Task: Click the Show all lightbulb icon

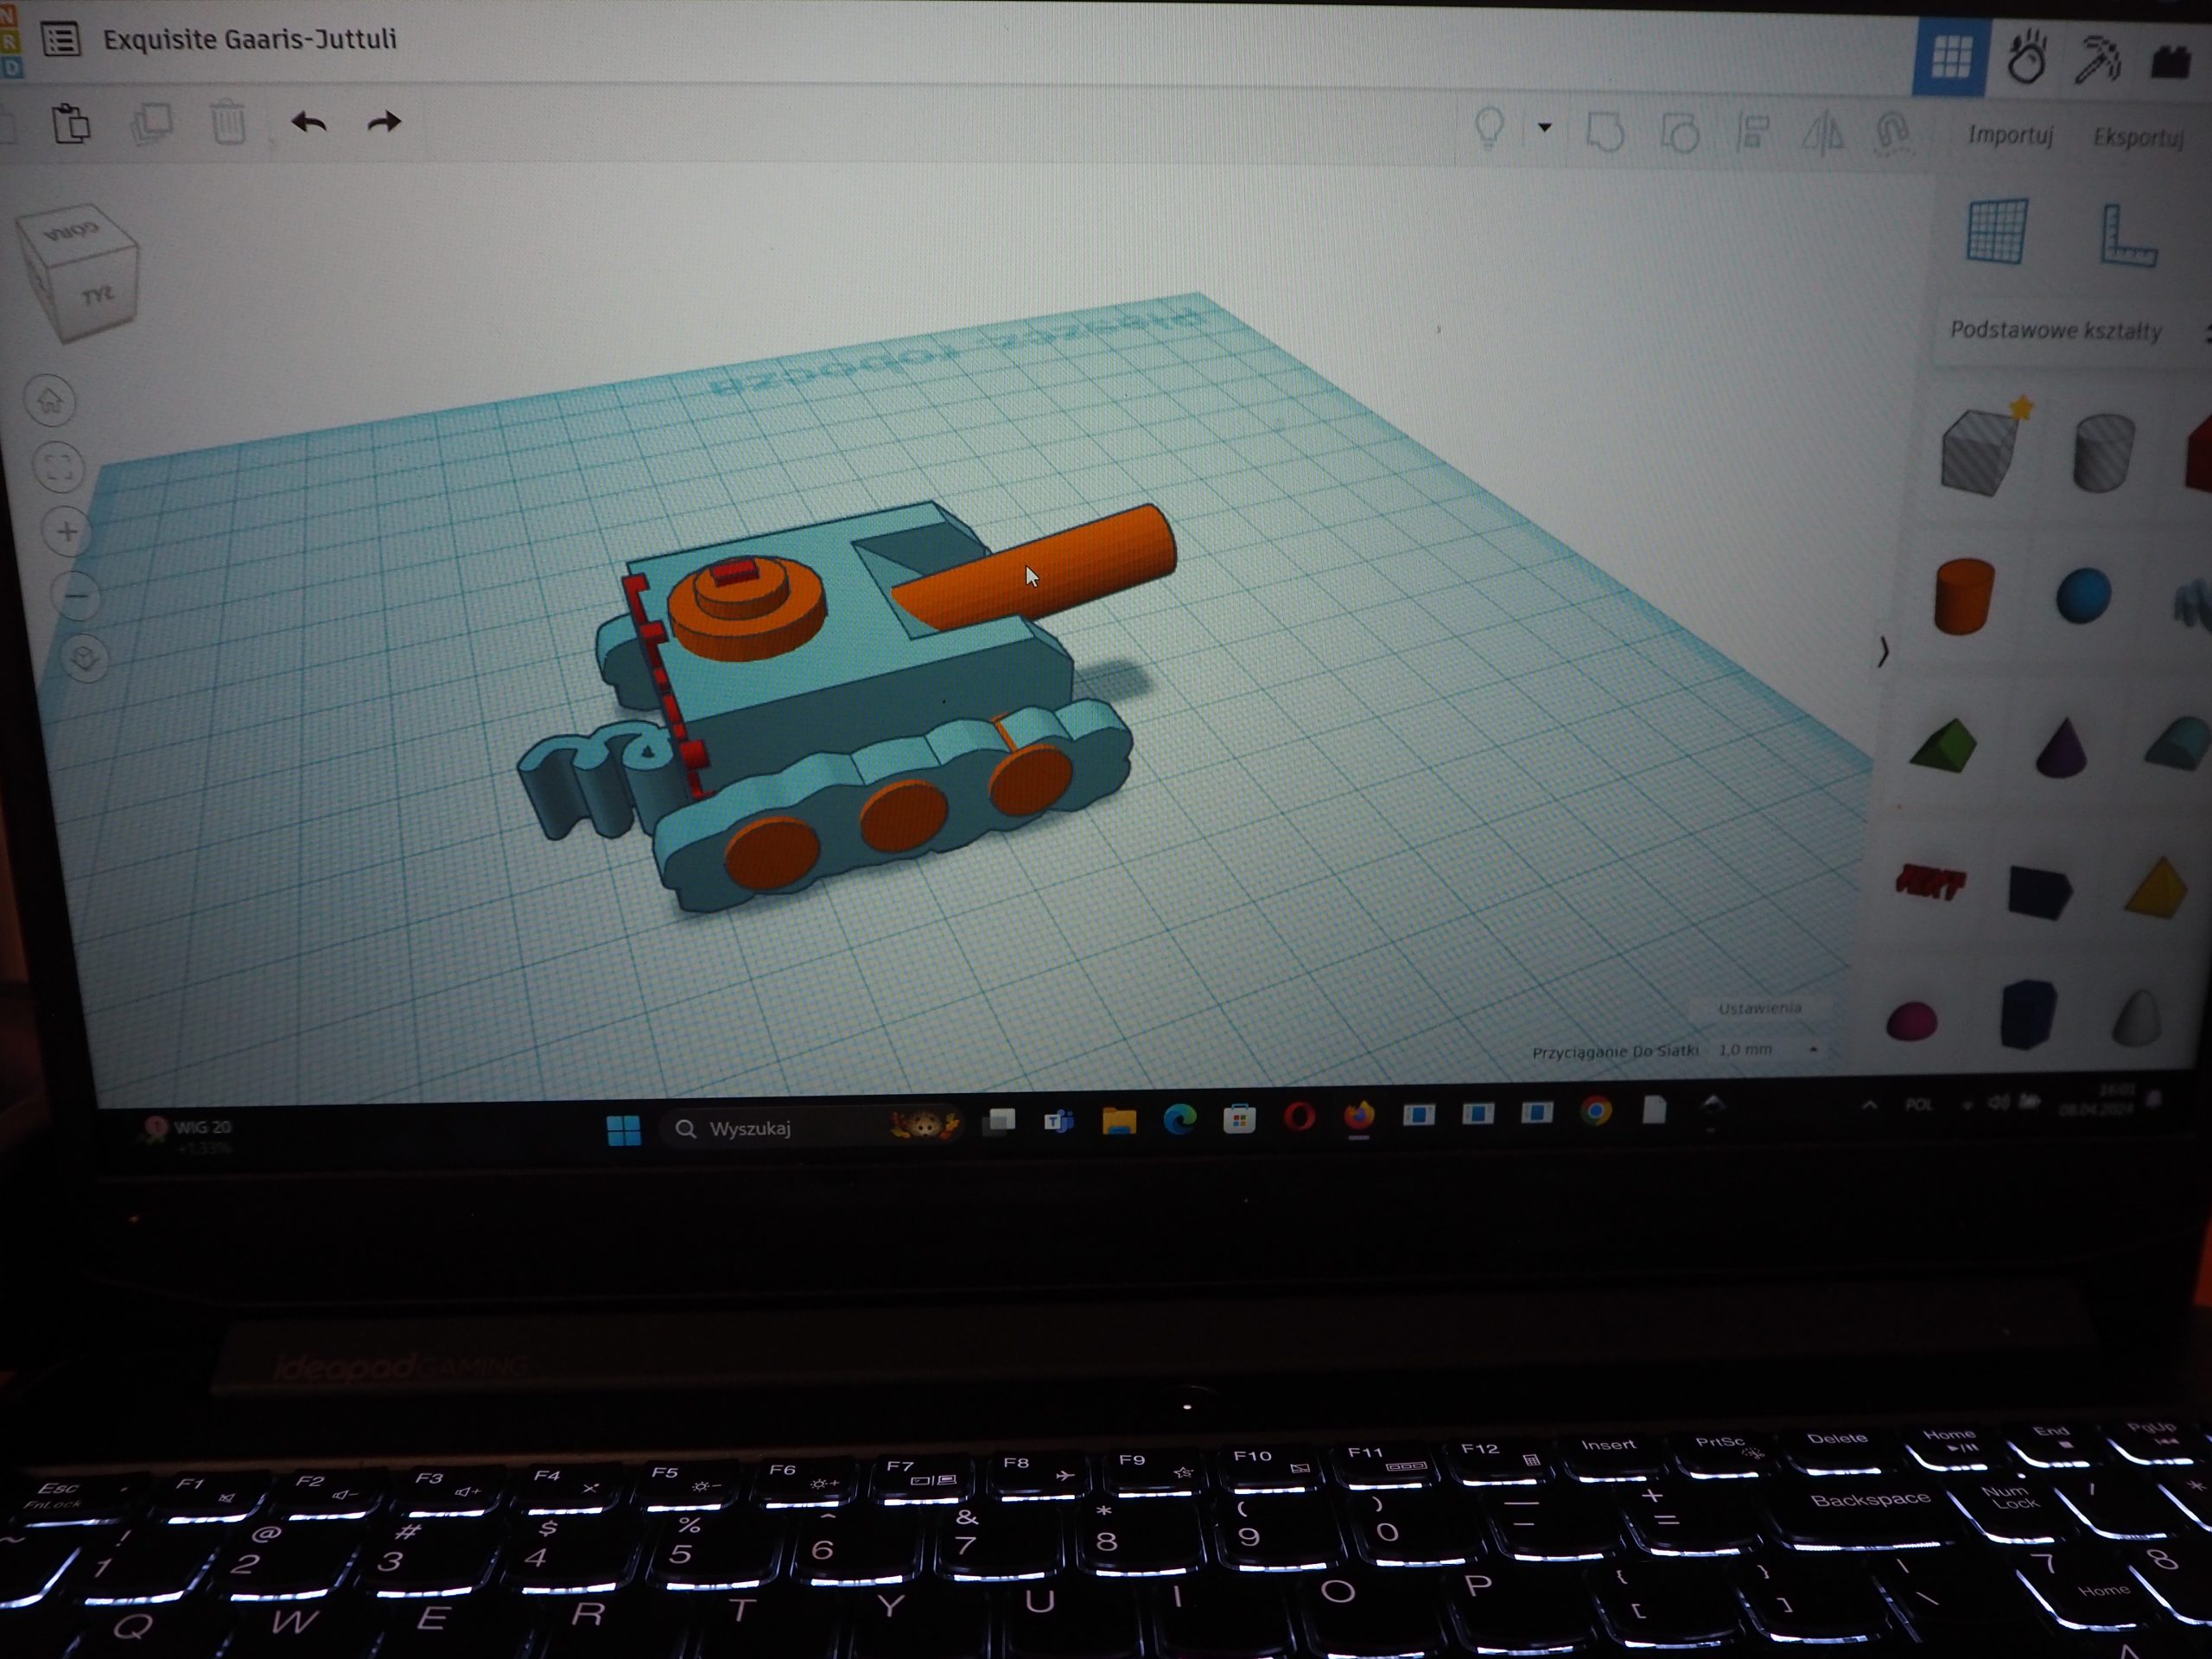Action: (1490, 128)
